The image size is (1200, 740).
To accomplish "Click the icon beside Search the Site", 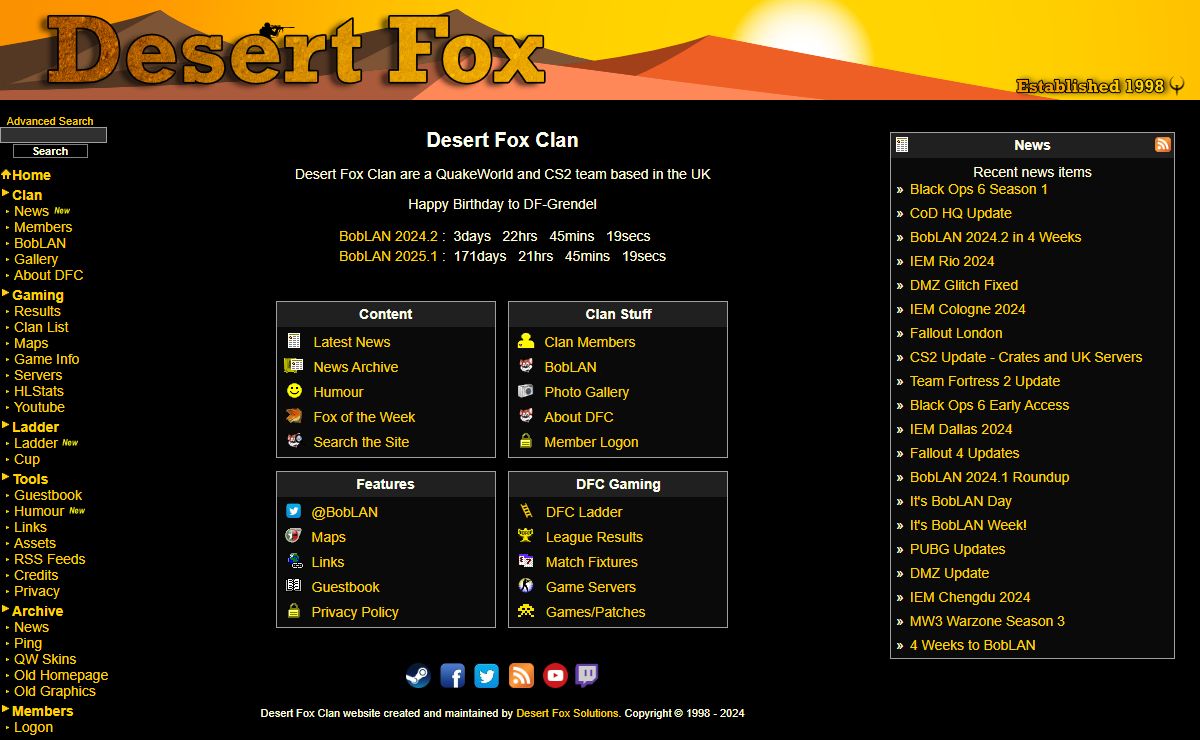I will 294,441.
